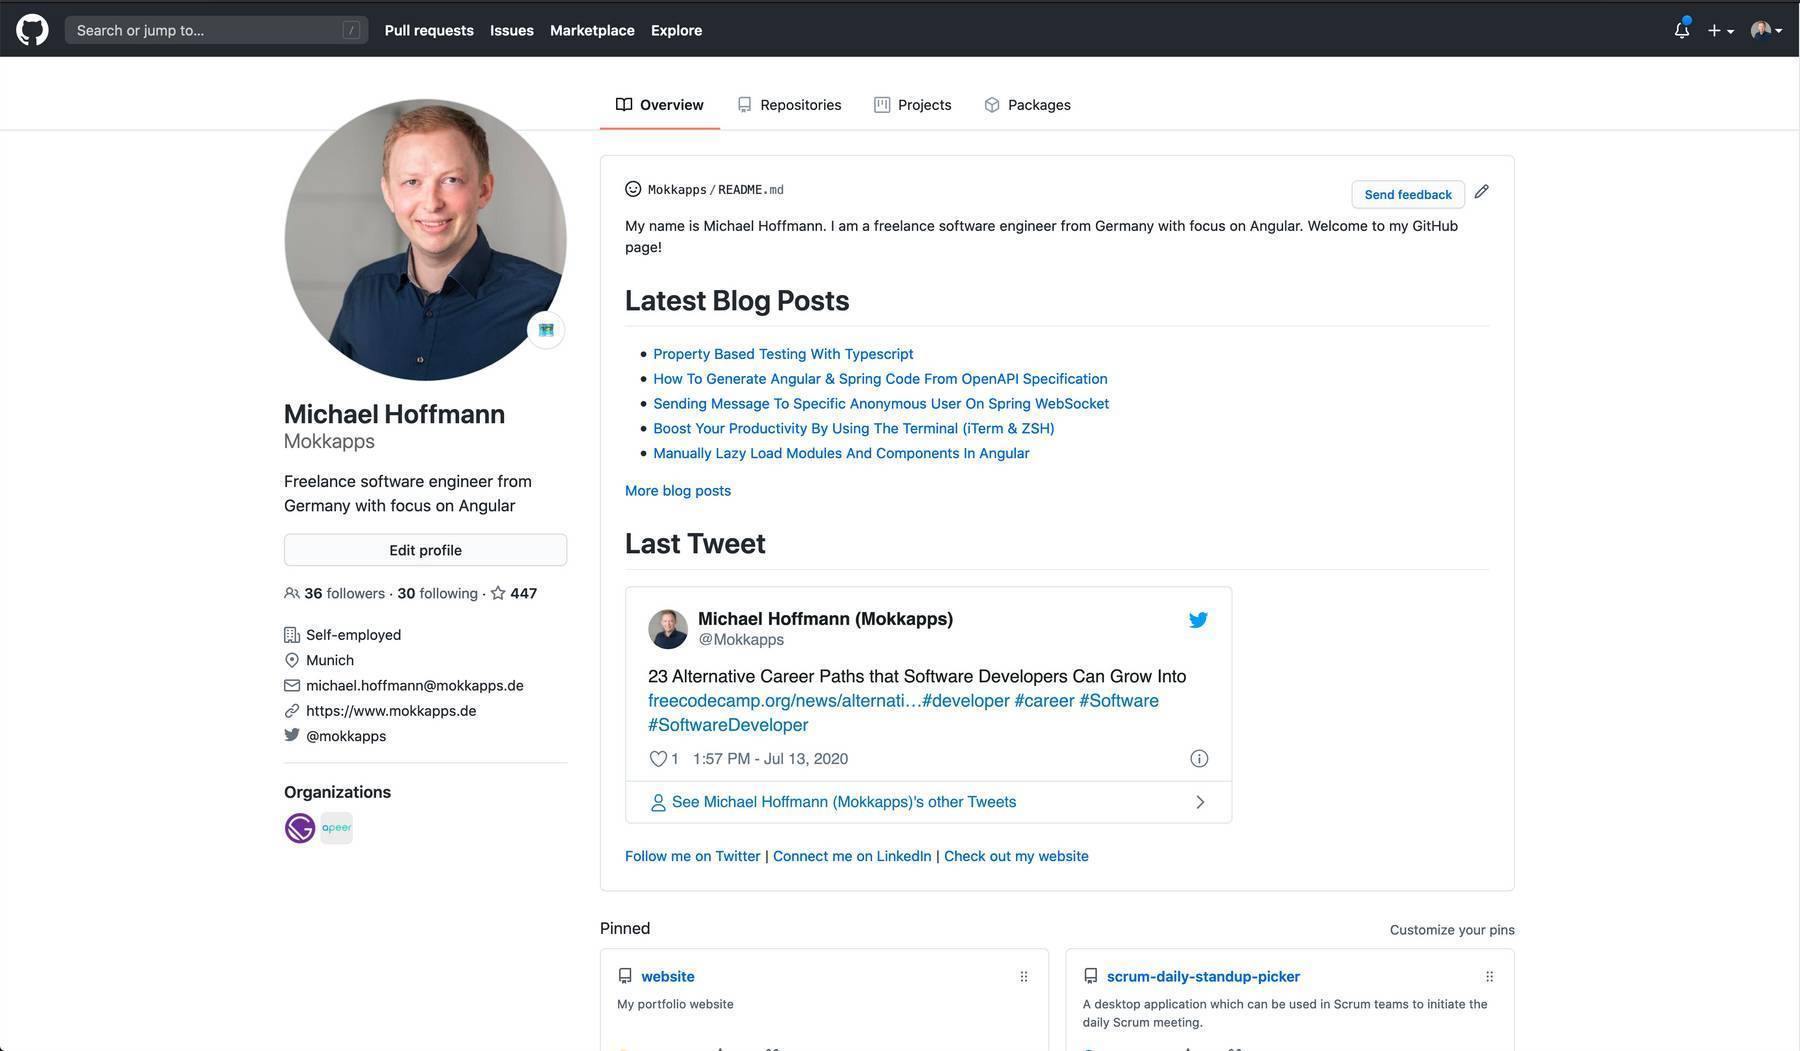
Task: Click the Send feedback button
Action: (x=1408, y=194)
